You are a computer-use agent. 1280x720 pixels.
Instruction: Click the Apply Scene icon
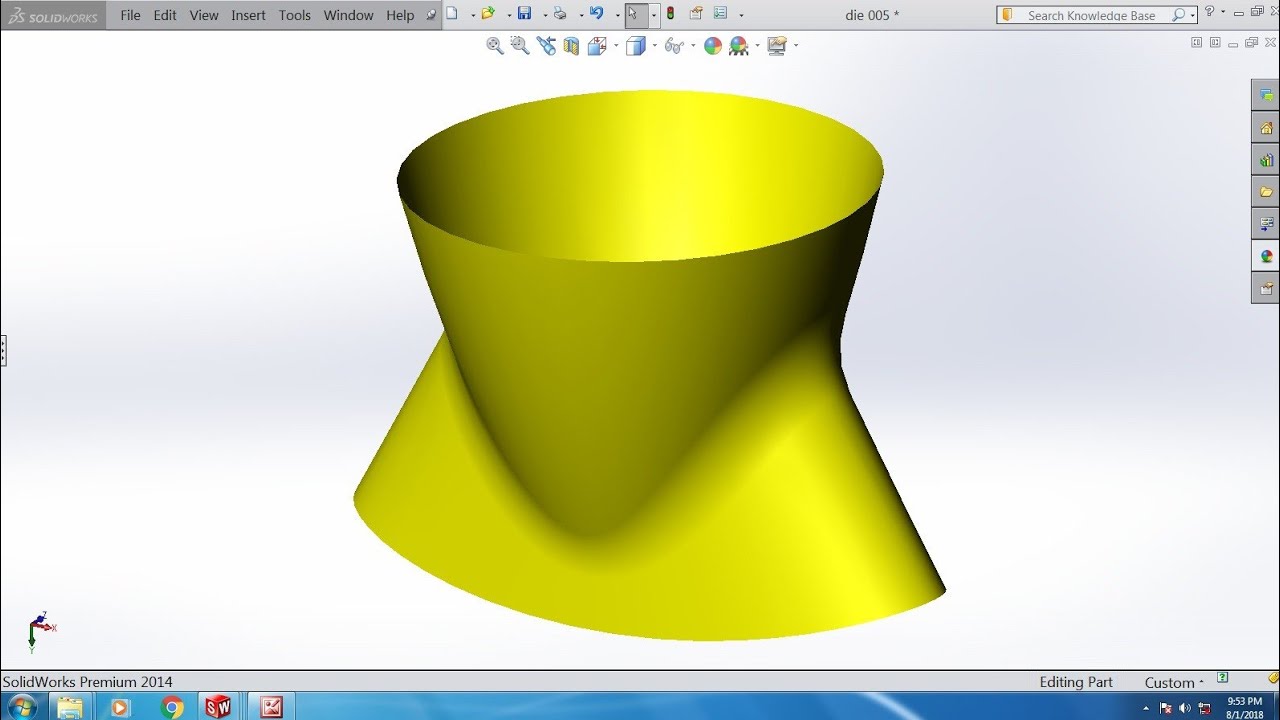click(739, 45)
